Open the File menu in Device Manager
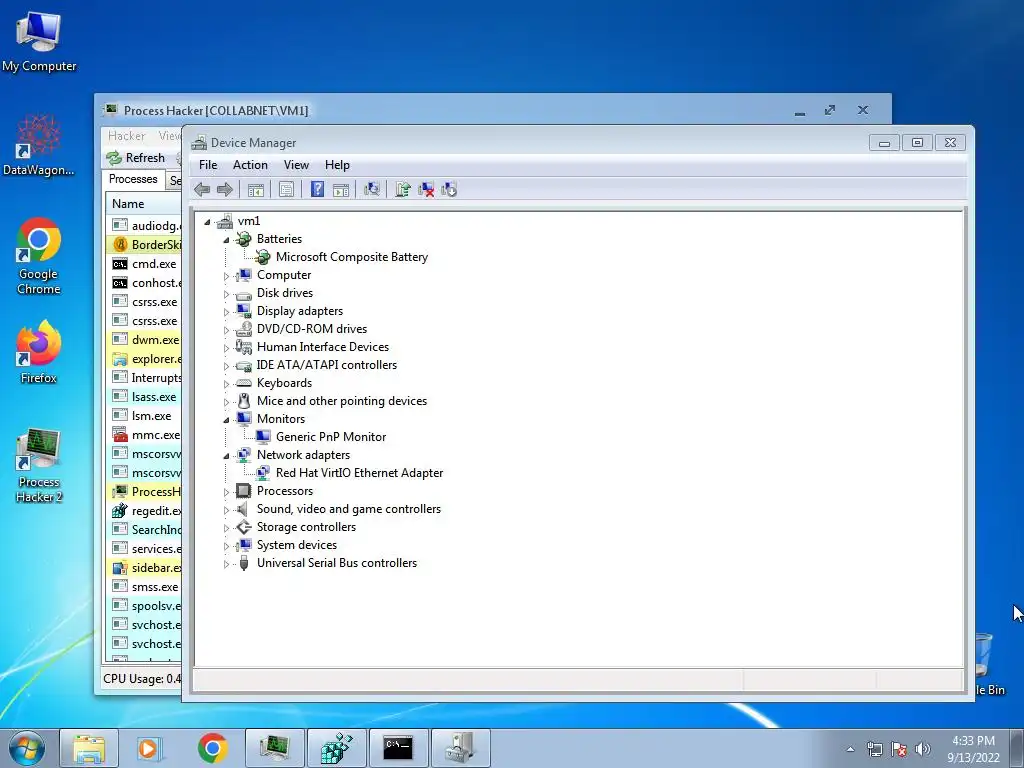1024x768 pixels. pyautogui.click(x=208, y=165)
